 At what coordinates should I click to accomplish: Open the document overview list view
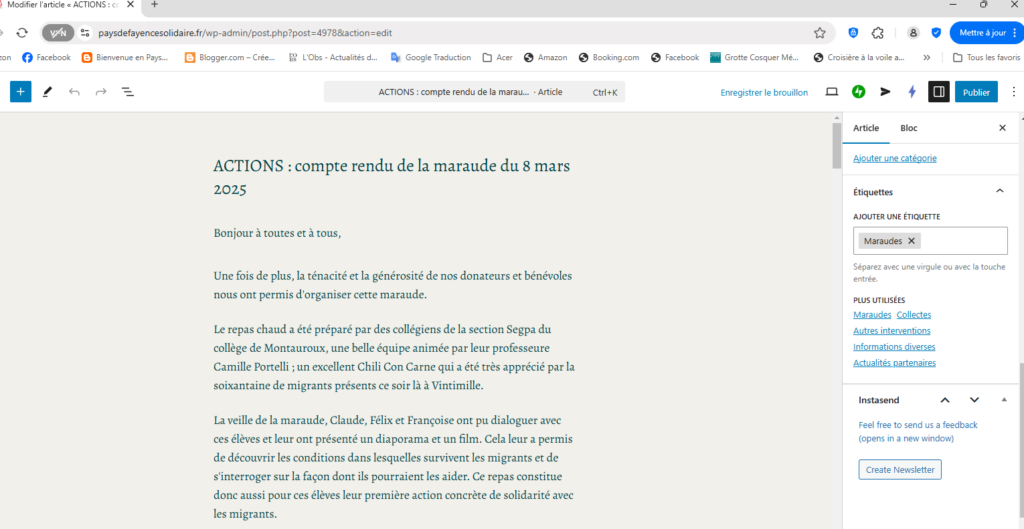(128, 92)
